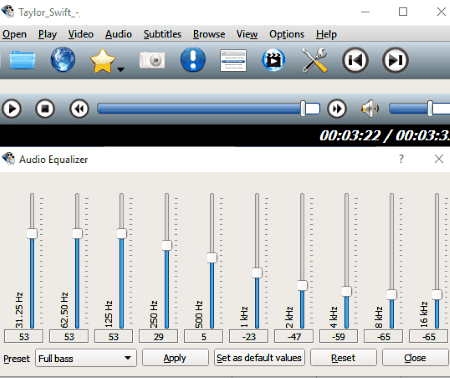Click the 4 kHz equalizer slider handle

coord(347,291)
